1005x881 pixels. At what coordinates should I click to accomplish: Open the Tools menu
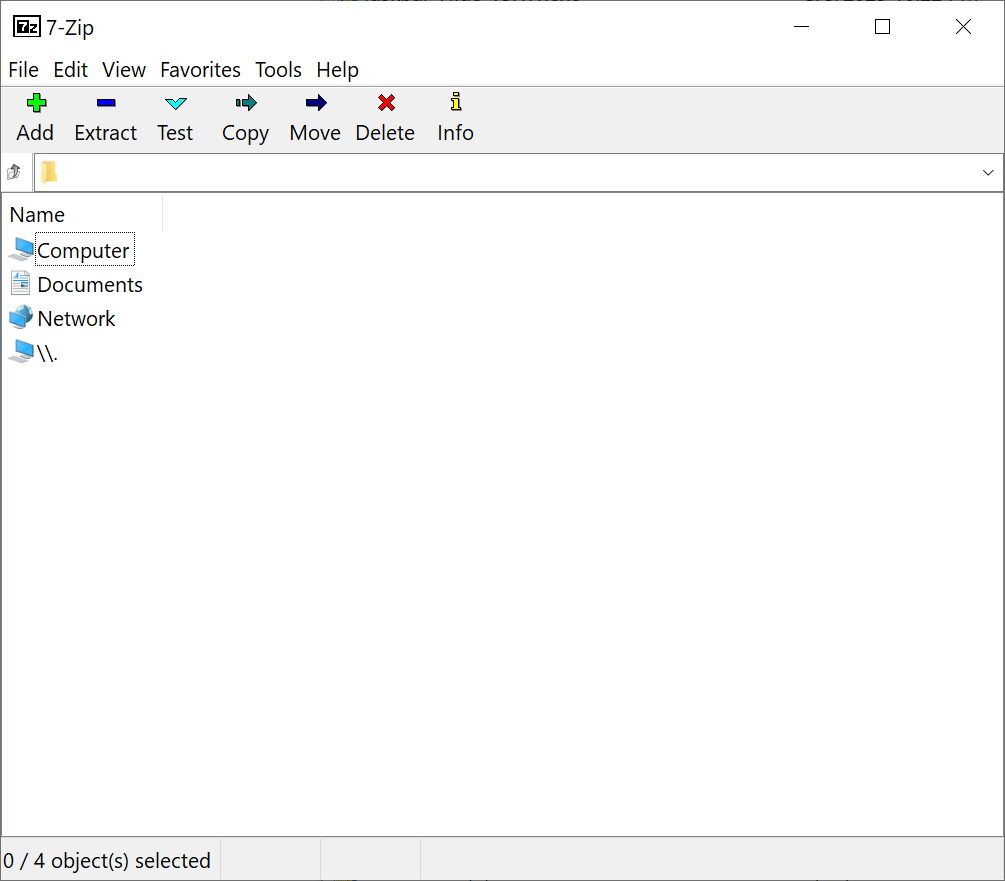[278, 69]
